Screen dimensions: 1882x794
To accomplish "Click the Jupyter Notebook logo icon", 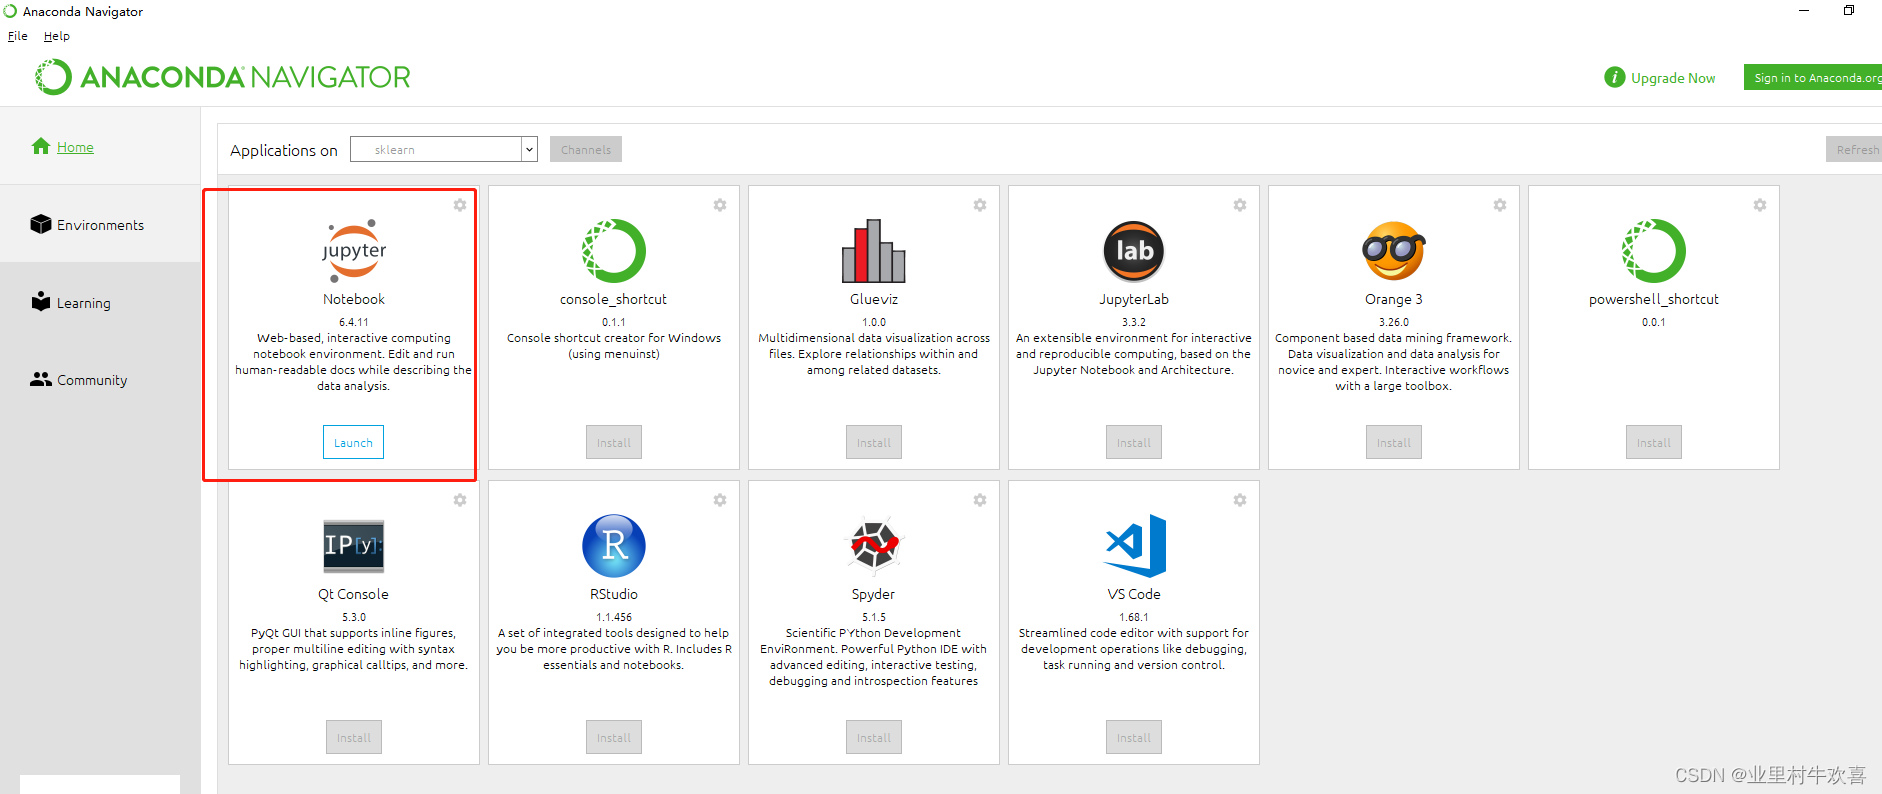I will [354, 250].
